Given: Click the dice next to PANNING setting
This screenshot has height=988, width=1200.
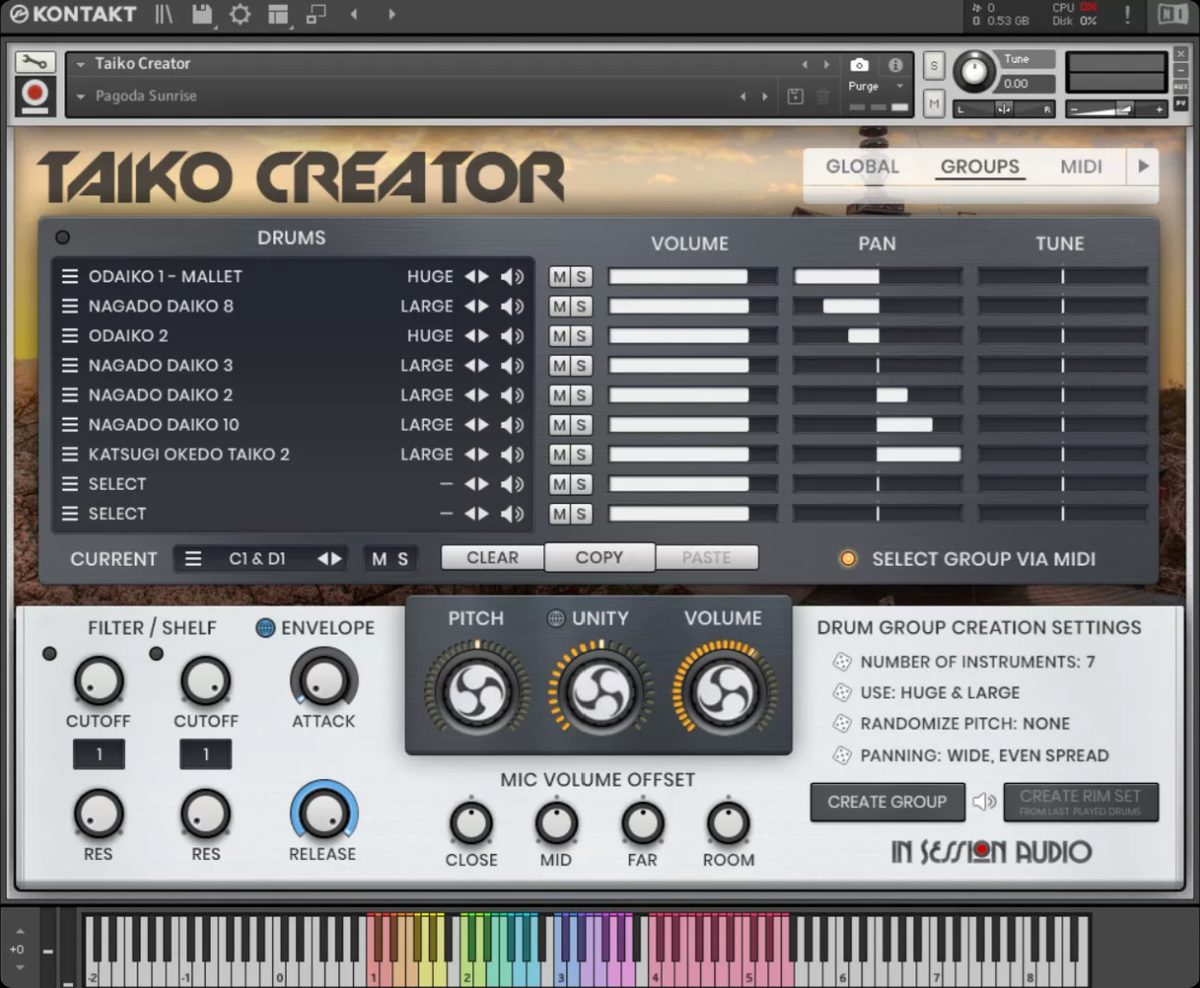Looking at the screenshot, I should (843, 756).
